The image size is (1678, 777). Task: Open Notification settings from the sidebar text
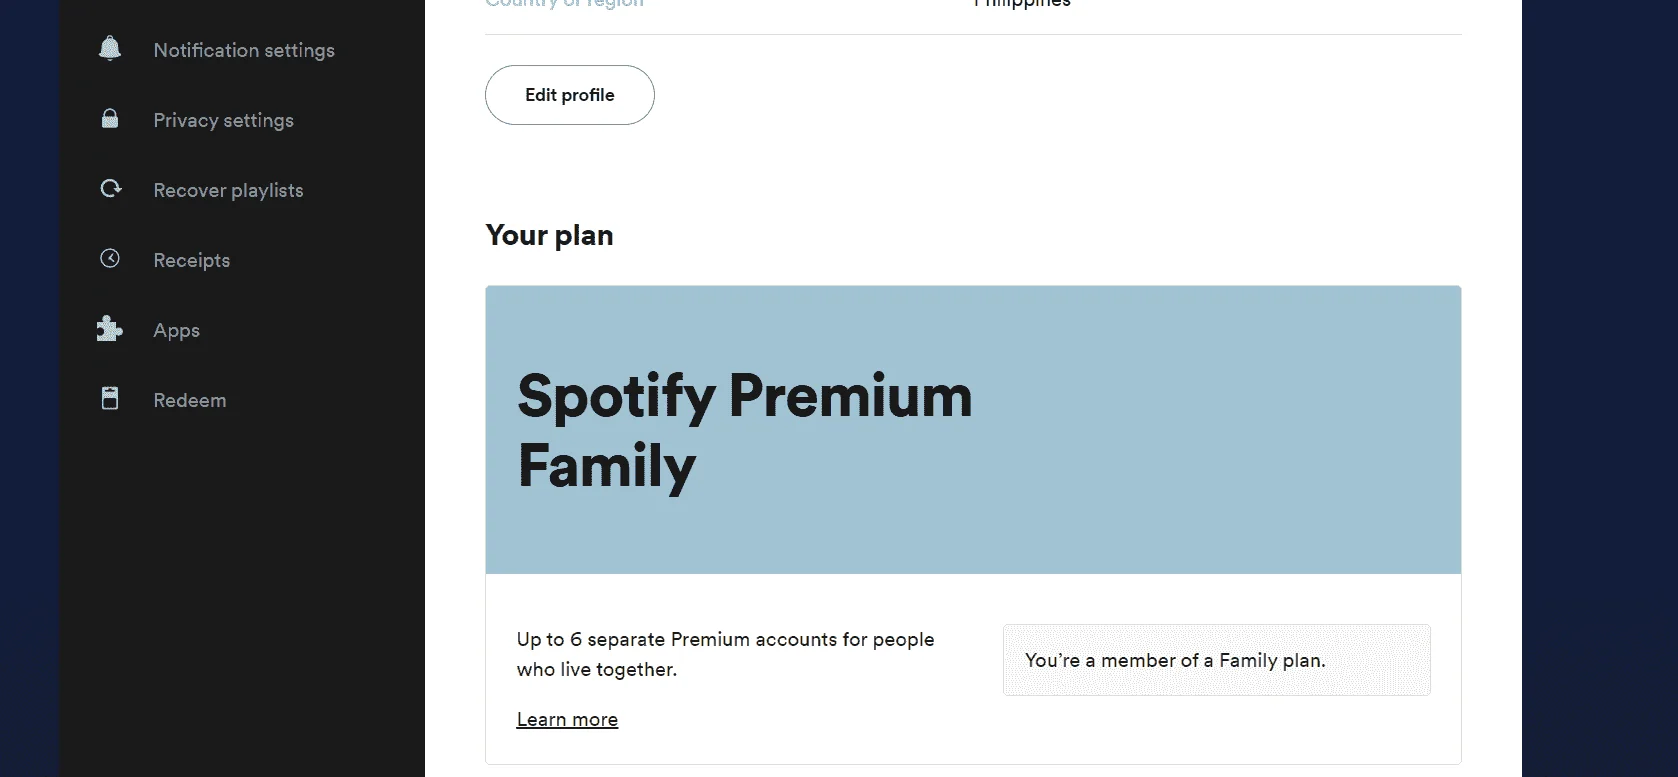click(244, 50)
